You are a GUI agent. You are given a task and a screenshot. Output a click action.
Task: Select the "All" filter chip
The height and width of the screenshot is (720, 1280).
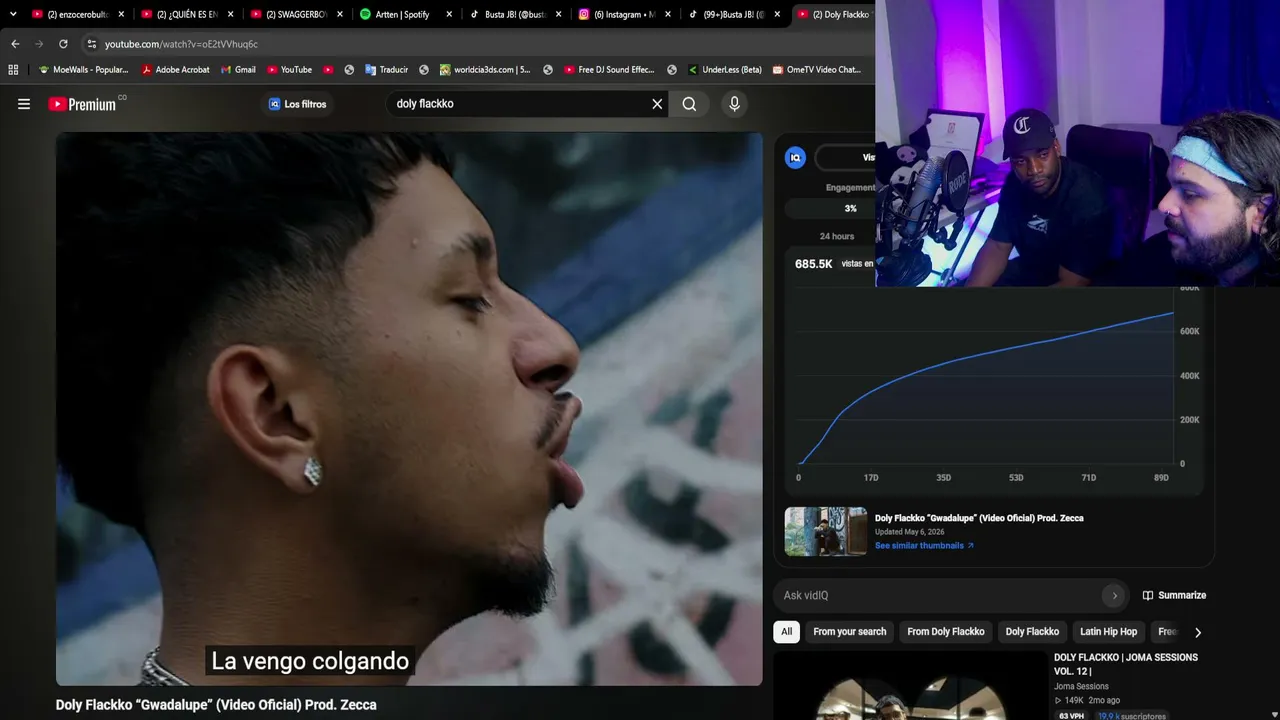(787, 632)
